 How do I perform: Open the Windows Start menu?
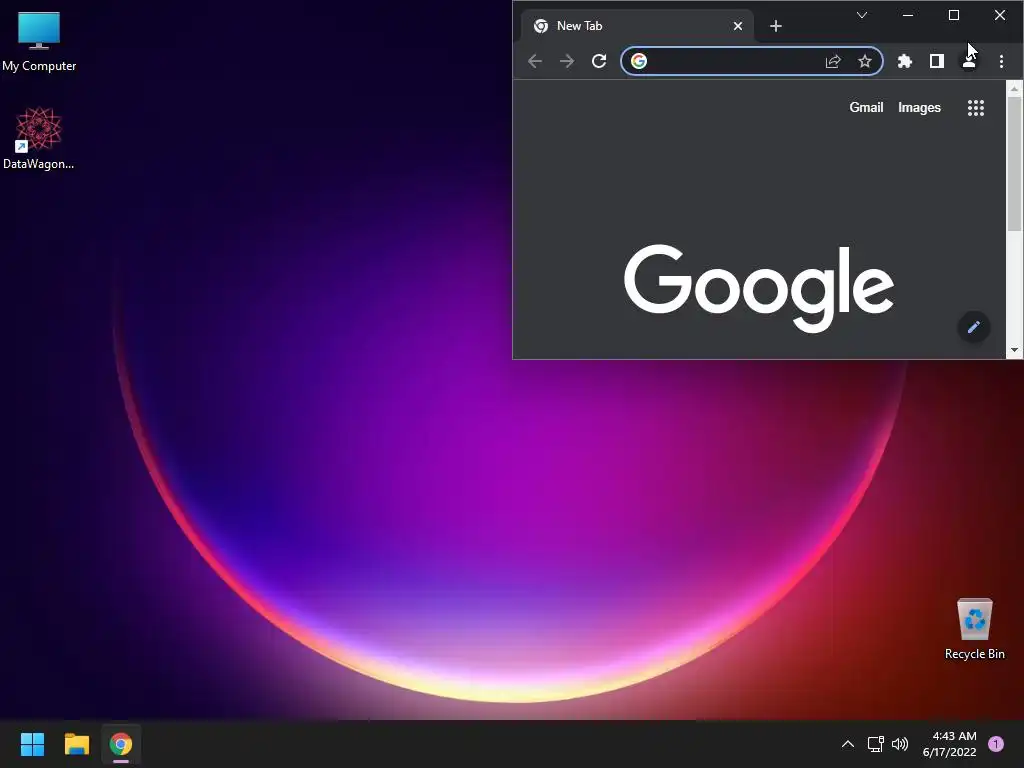[x=32, y=744]
